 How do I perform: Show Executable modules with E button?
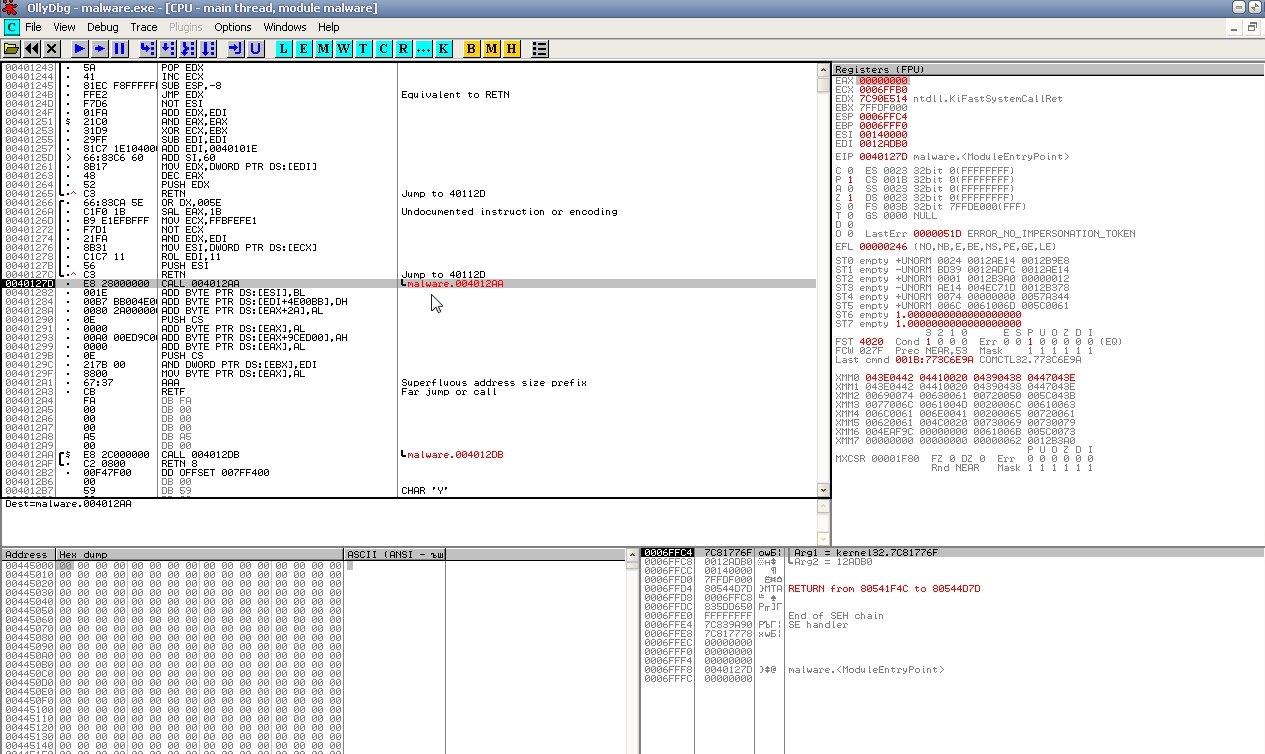pos(304,48)
